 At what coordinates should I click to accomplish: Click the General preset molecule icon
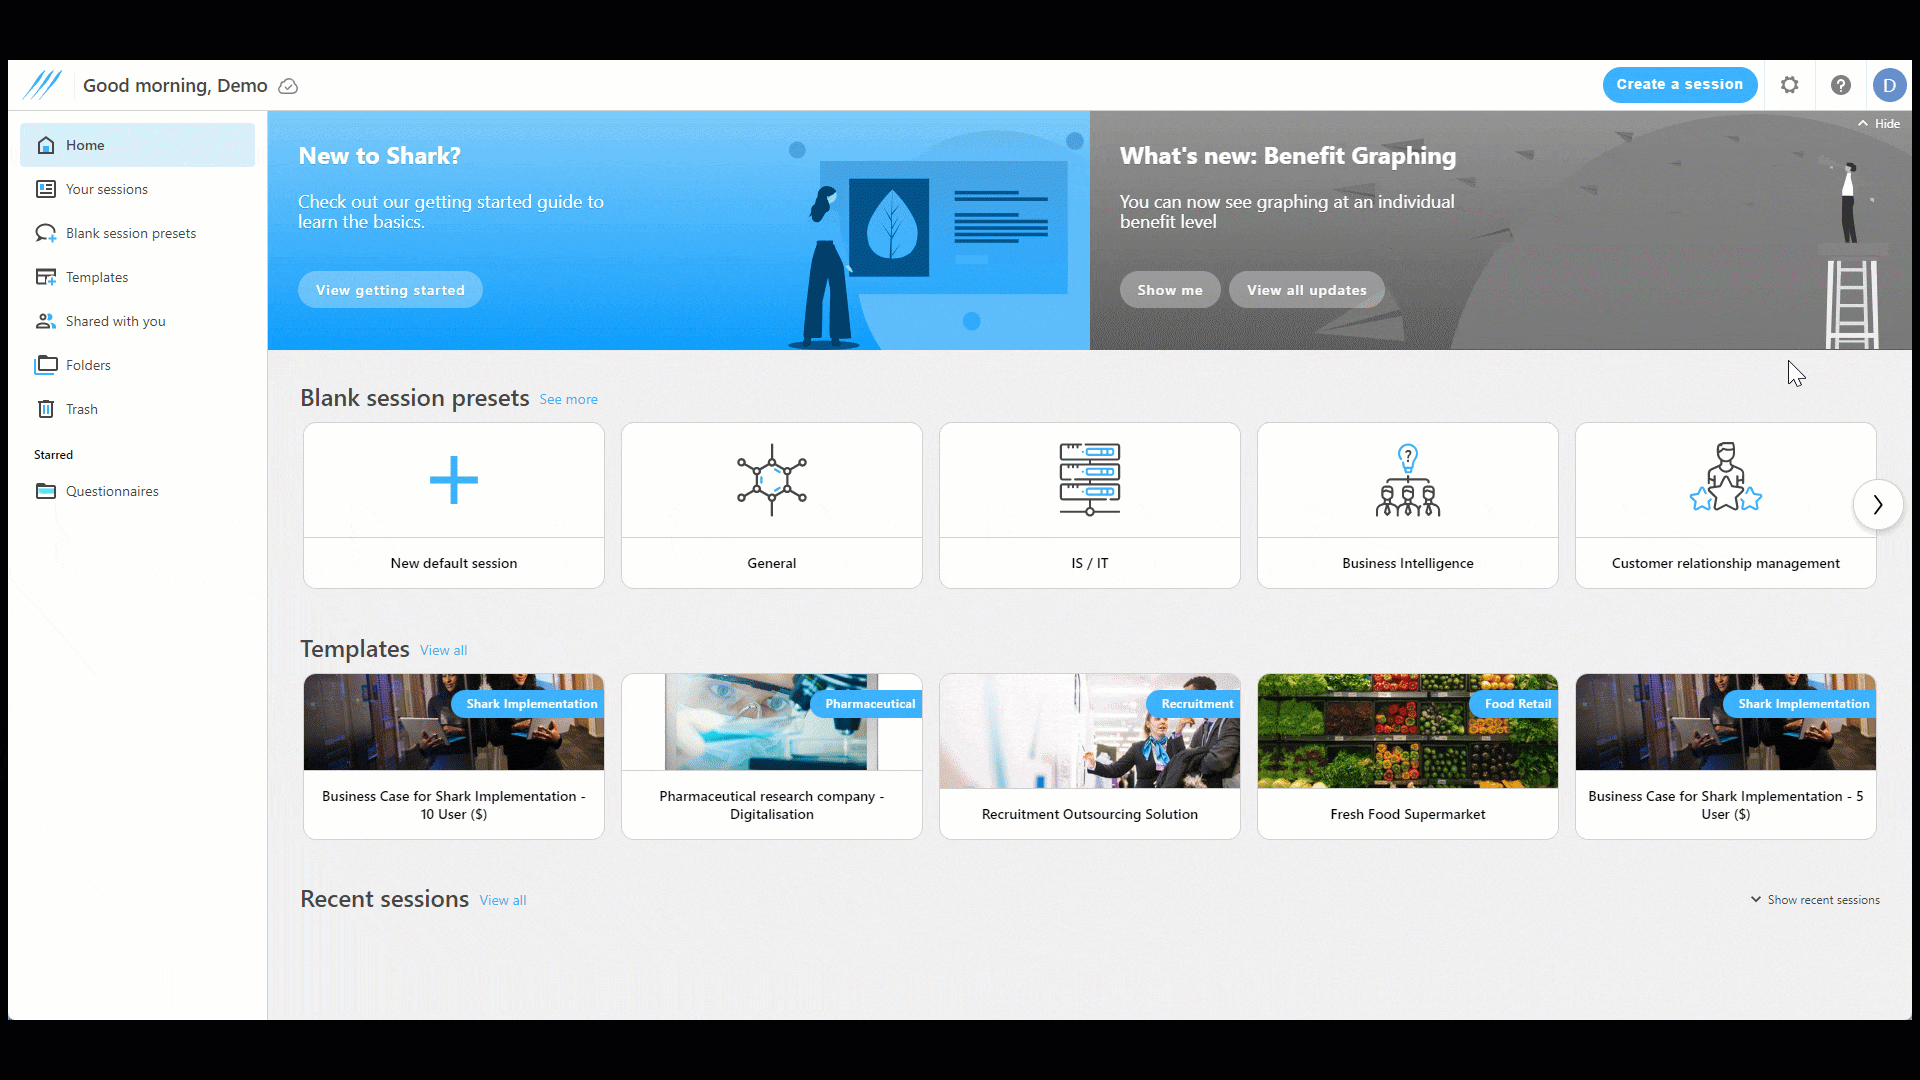click(x=772, y=480)
